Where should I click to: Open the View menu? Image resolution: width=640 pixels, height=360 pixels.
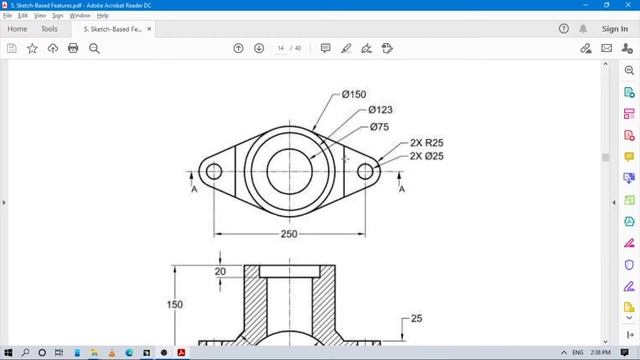click(40, 16)
